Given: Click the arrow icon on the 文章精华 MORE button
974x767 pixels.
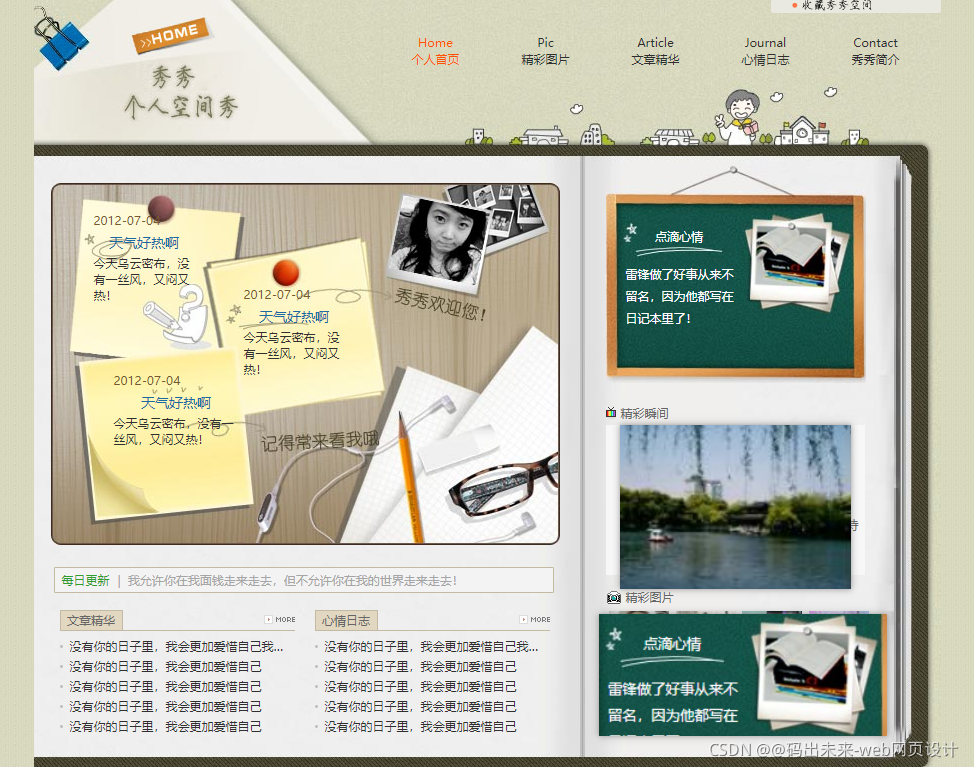Looking at the screenshot, I should click(x=271, y=619).
